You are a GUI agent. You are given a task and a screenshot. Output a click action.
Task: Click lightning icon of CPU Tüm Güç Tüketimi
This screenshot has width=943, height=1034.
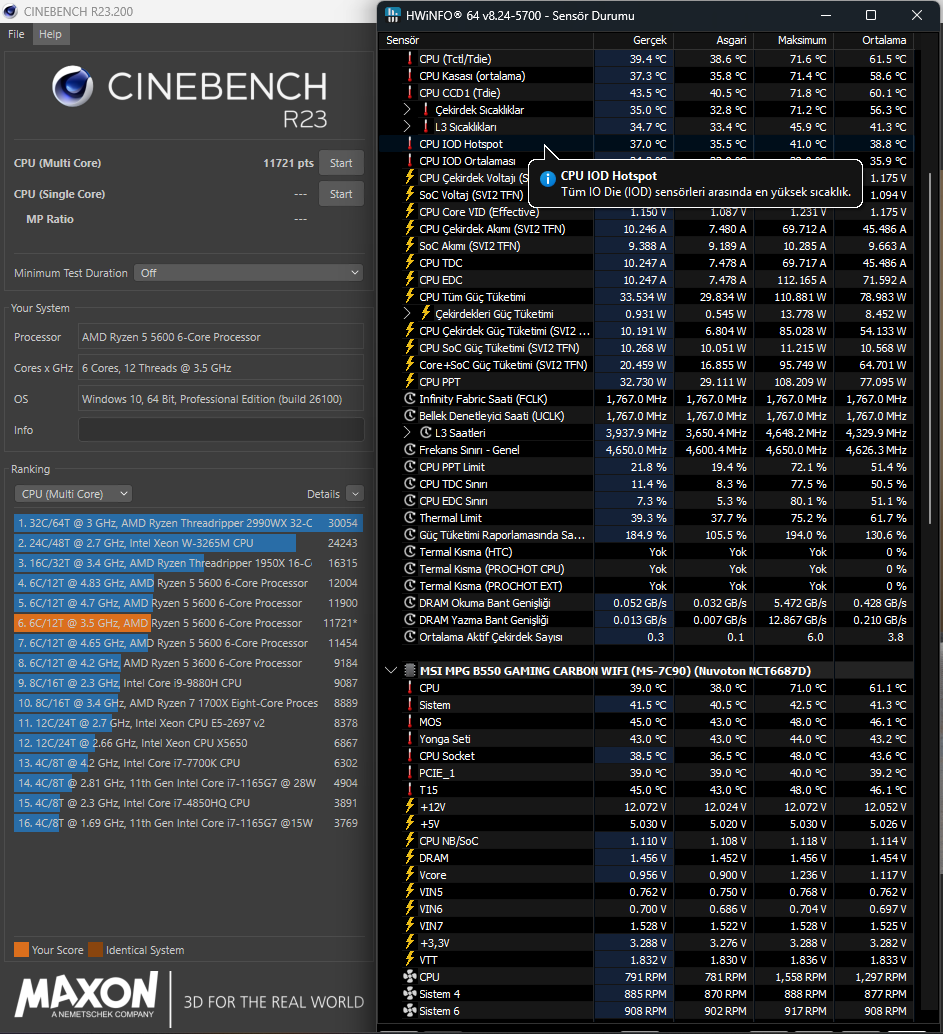pyautogui.click(x=410, y=297)
